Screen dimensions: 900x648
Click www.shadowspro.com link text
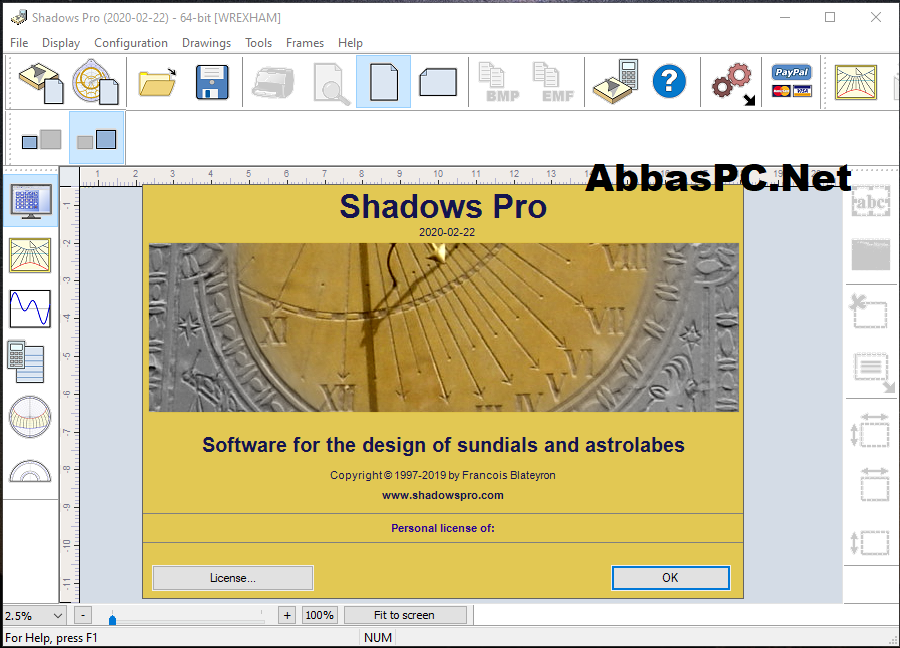(443, 495)
